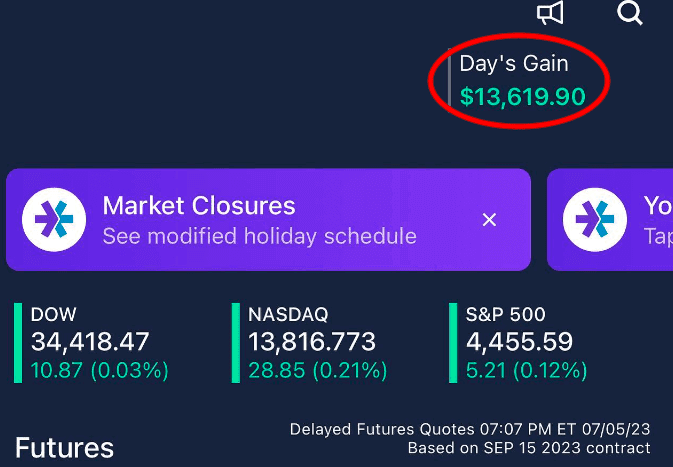The image size is (673, 467).
Task: Click the S&P 500 value 4,455.59
Action: pos(519,342)
